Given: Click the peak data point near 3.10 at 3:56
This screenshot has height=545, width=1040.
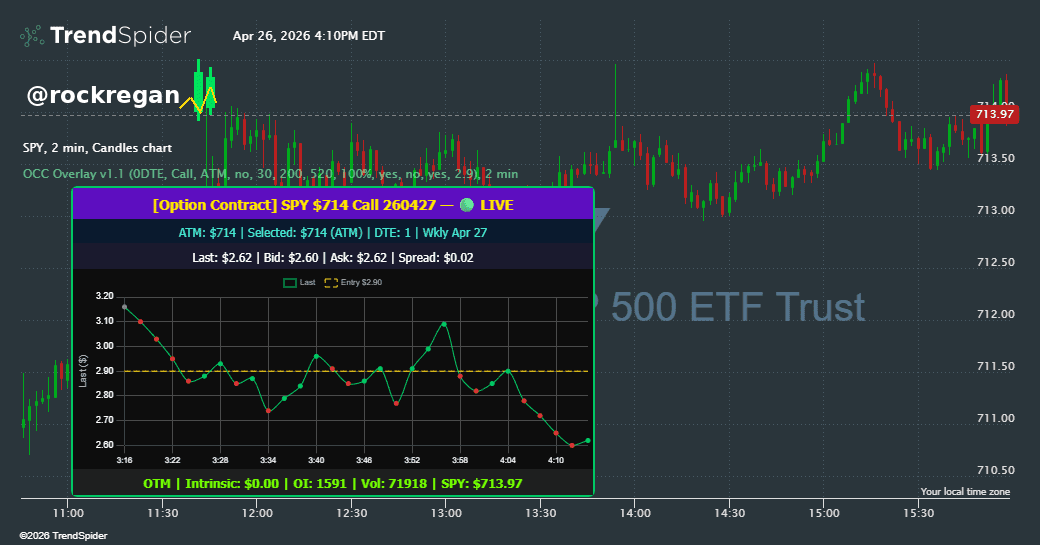Looking at the screenshot, I should click(x=444, y=324).
